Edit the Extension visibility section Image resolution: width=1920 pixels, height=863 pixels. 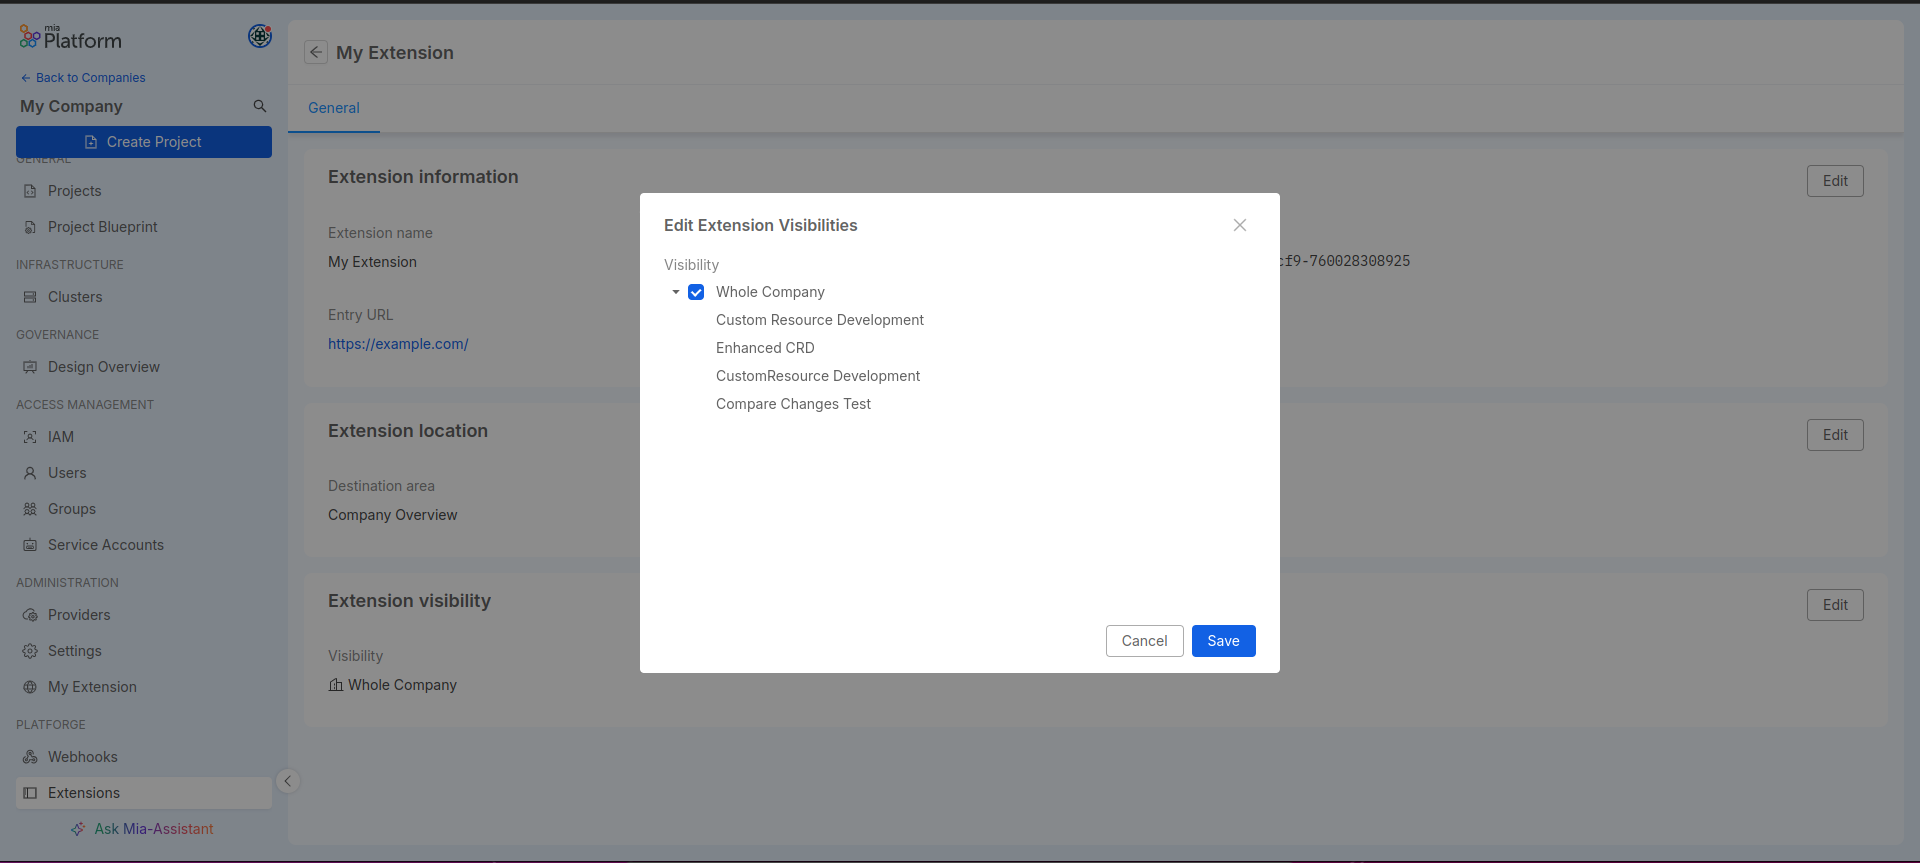pyautogui.click(x=1835, y=605)
